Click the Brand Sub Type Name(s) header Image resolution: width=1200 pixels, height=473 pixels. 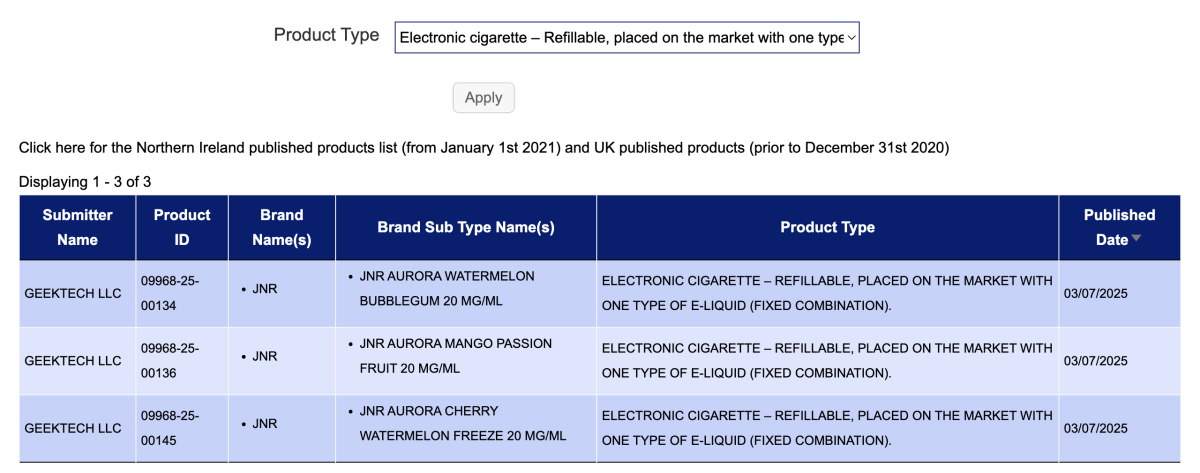coord(466,227)
